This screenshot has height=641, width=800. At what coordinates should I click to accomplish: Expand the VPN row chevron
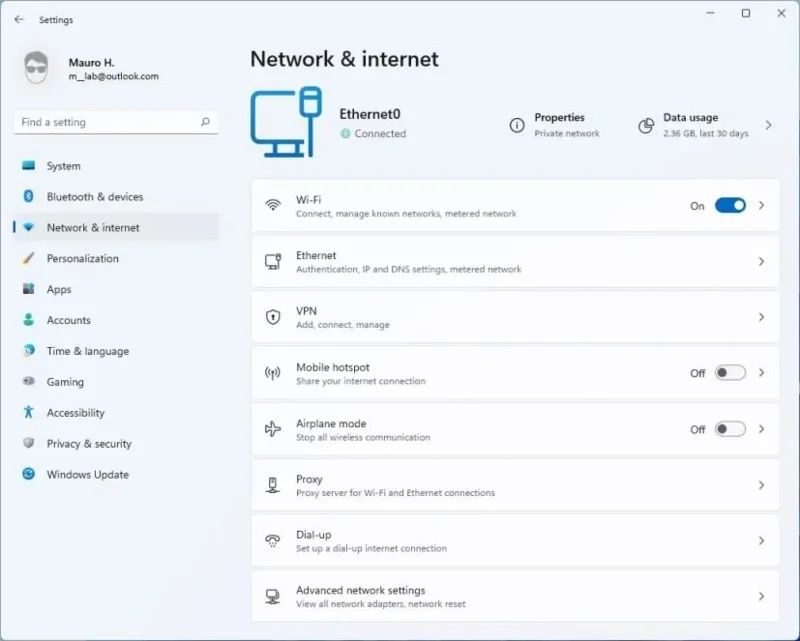point(761,317)
